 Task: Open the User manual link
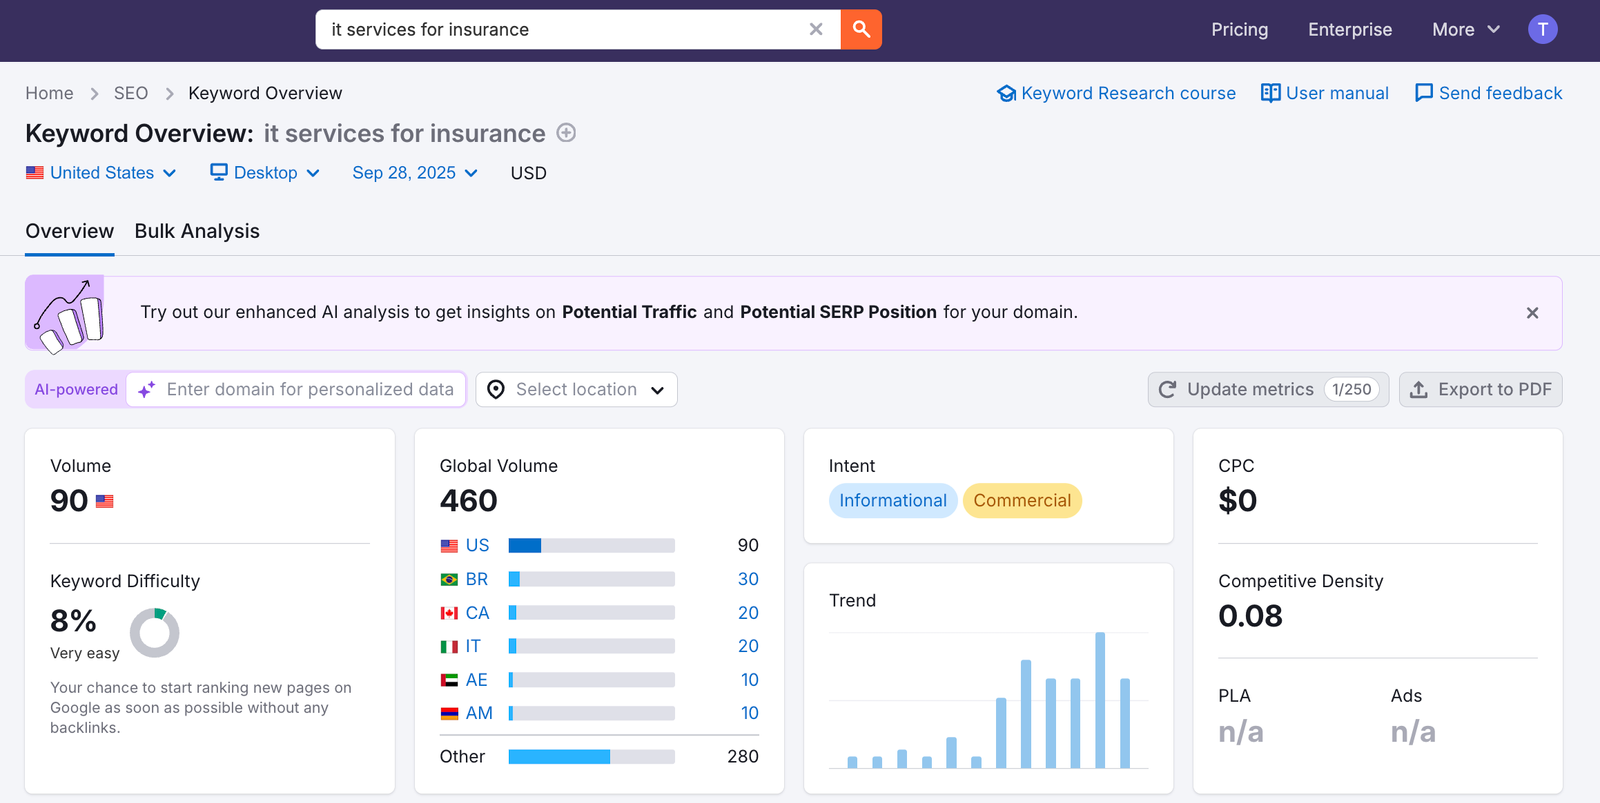click(x=1325, y=93)
